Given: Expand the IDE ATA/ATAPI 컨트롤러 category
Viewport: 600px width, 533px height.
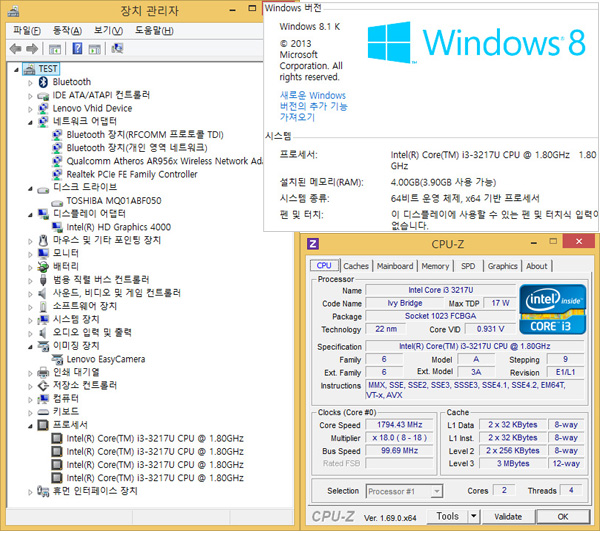Looking at the screenshot, I should point(30,96).
